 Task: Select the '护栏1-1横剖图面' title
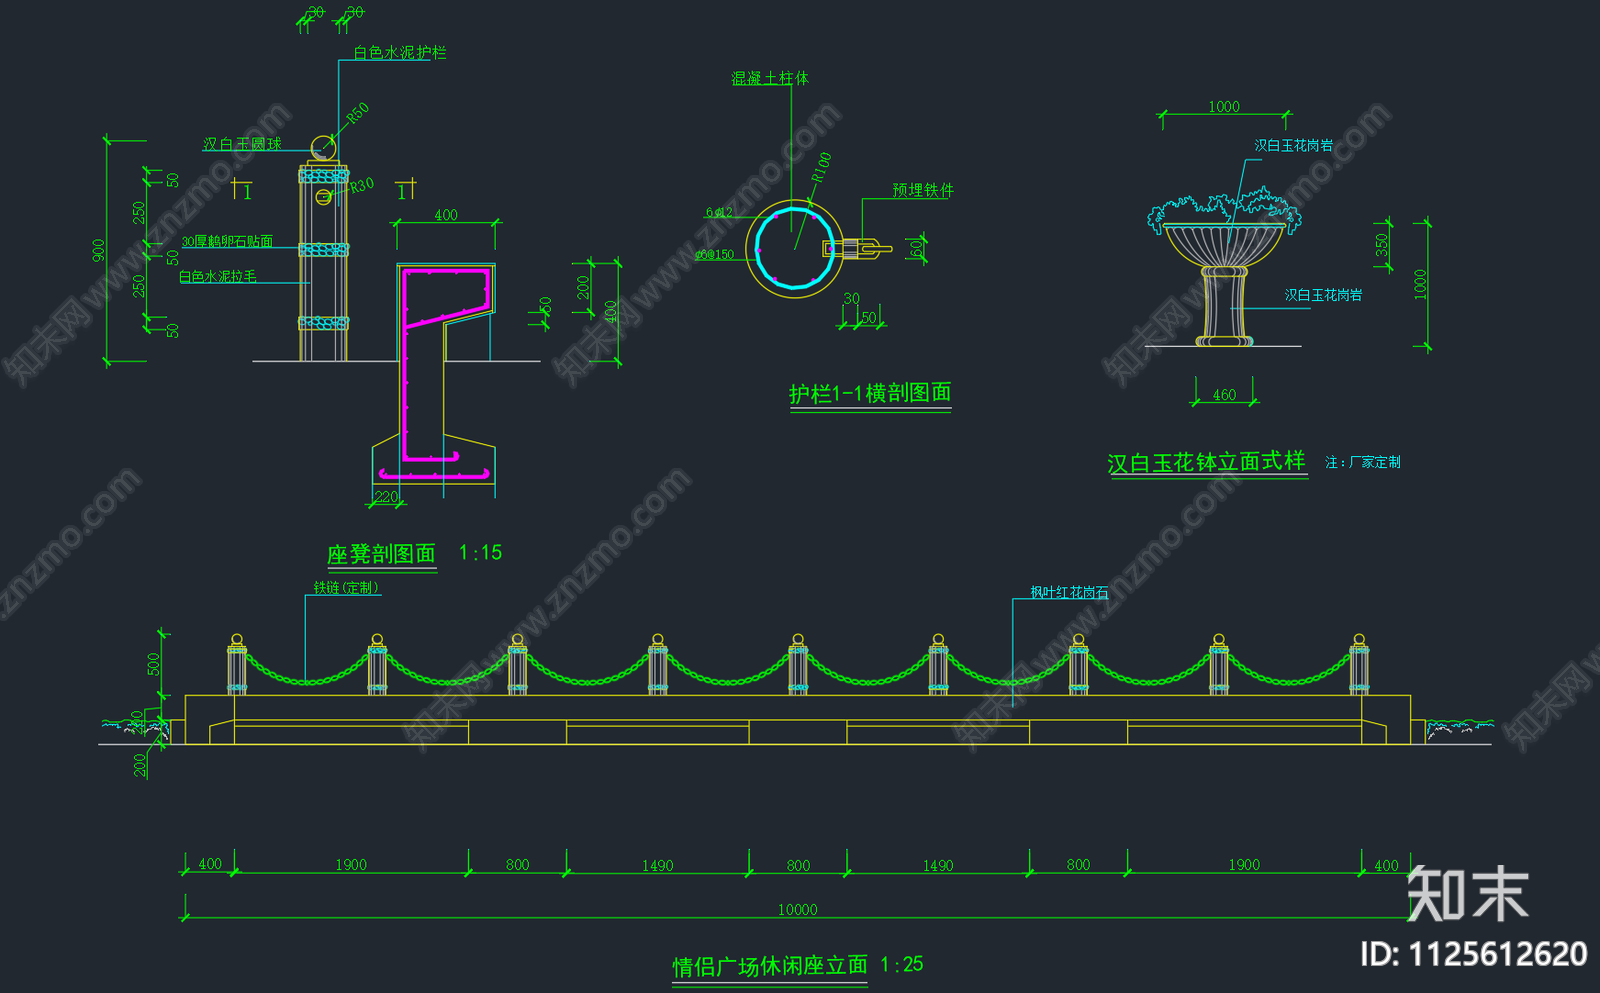pos(870,394)
